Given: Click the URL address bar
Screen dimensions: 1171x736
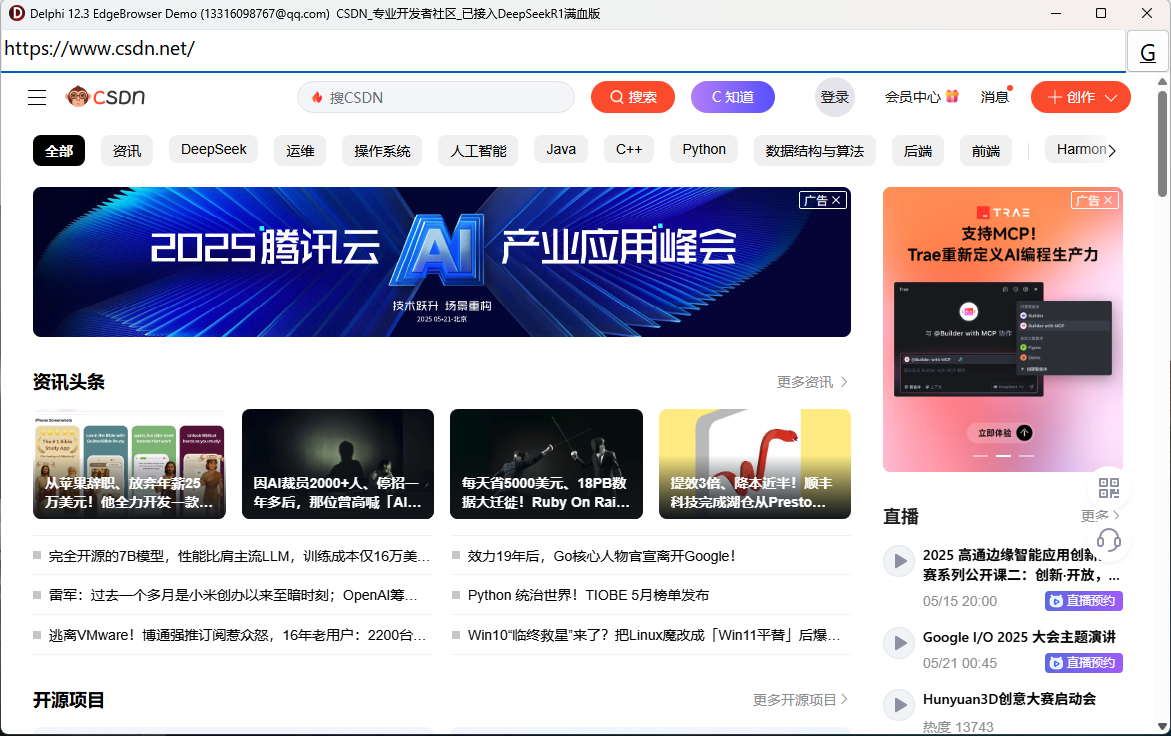Looking at the screenshot, I should 563,49.
